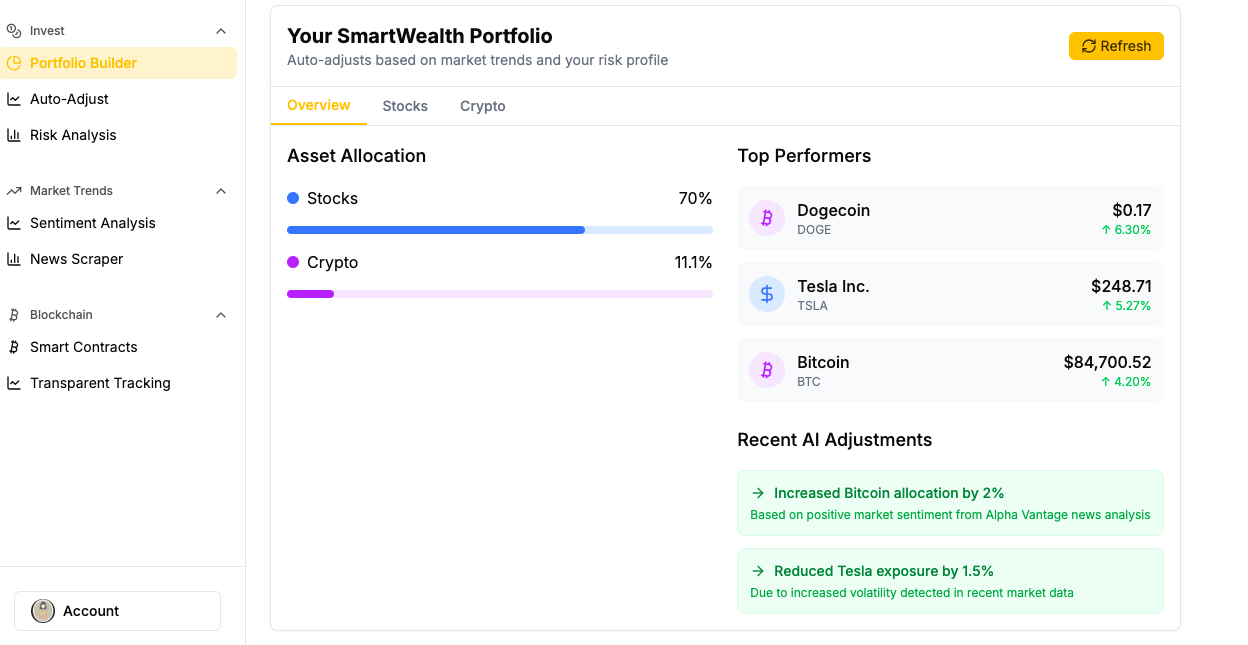Switch to the Crypto tab
The width and height of the screenshot is (1248, 645).
pos(483,106)
